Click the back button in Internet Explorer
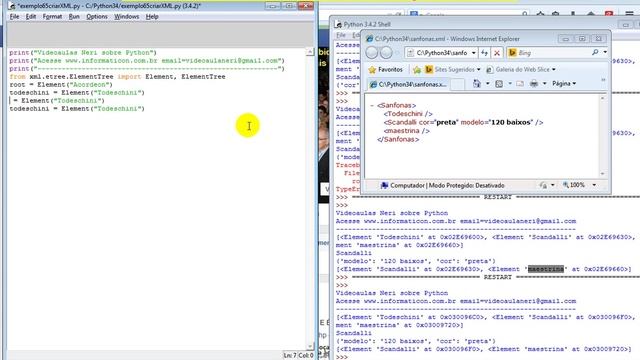 tap(372, 53)
